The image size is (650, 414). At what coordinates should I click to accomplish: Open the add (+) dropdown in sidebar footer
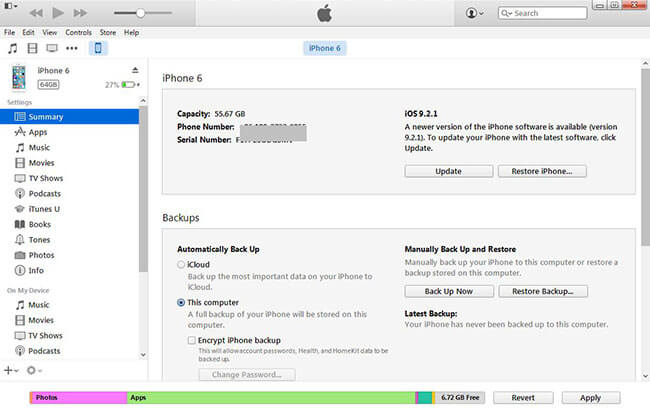11,370
